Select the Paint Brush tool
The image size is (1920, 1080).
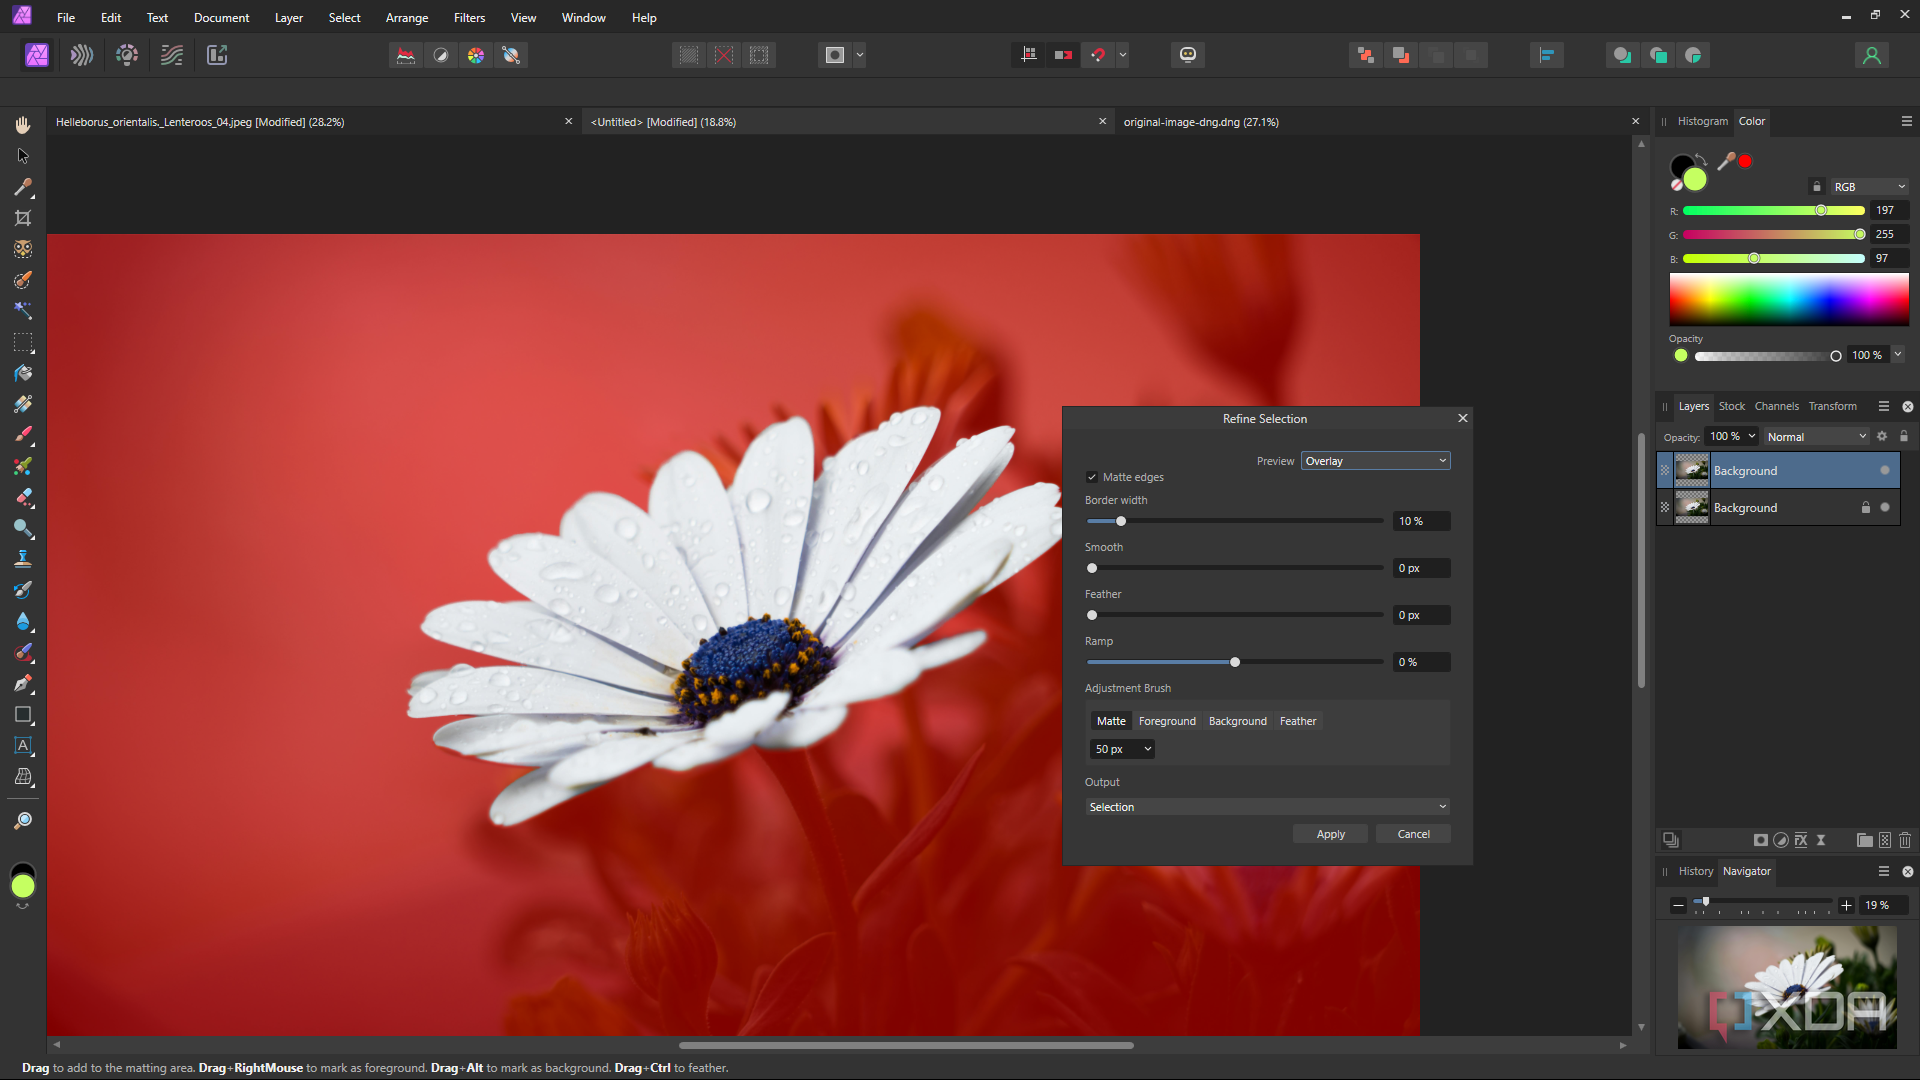[x=23, y=435]
